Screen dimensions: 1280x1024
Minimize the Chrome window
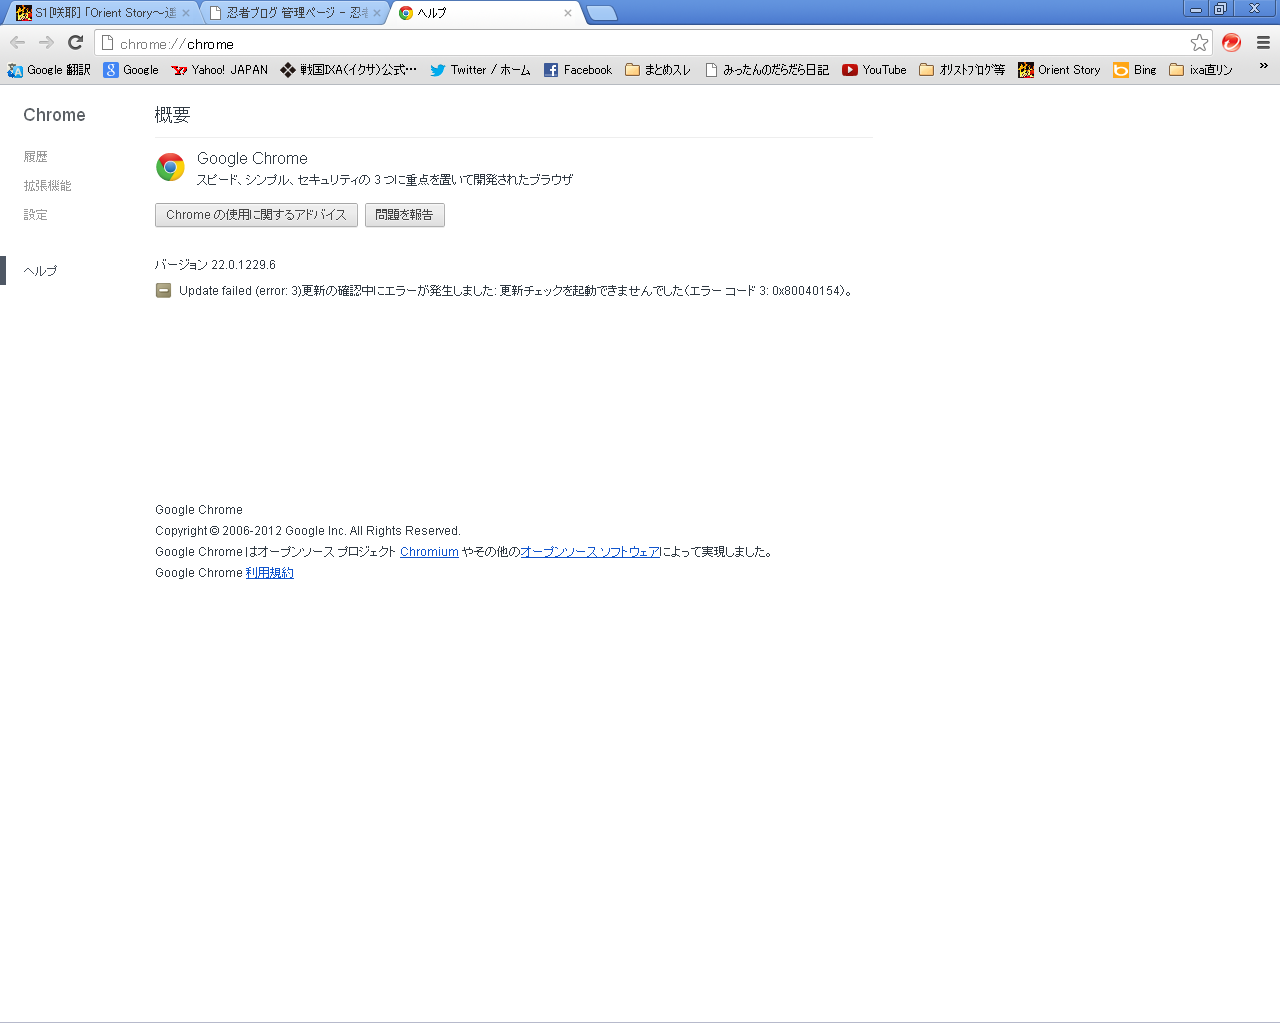click(x=1195, y=9)
